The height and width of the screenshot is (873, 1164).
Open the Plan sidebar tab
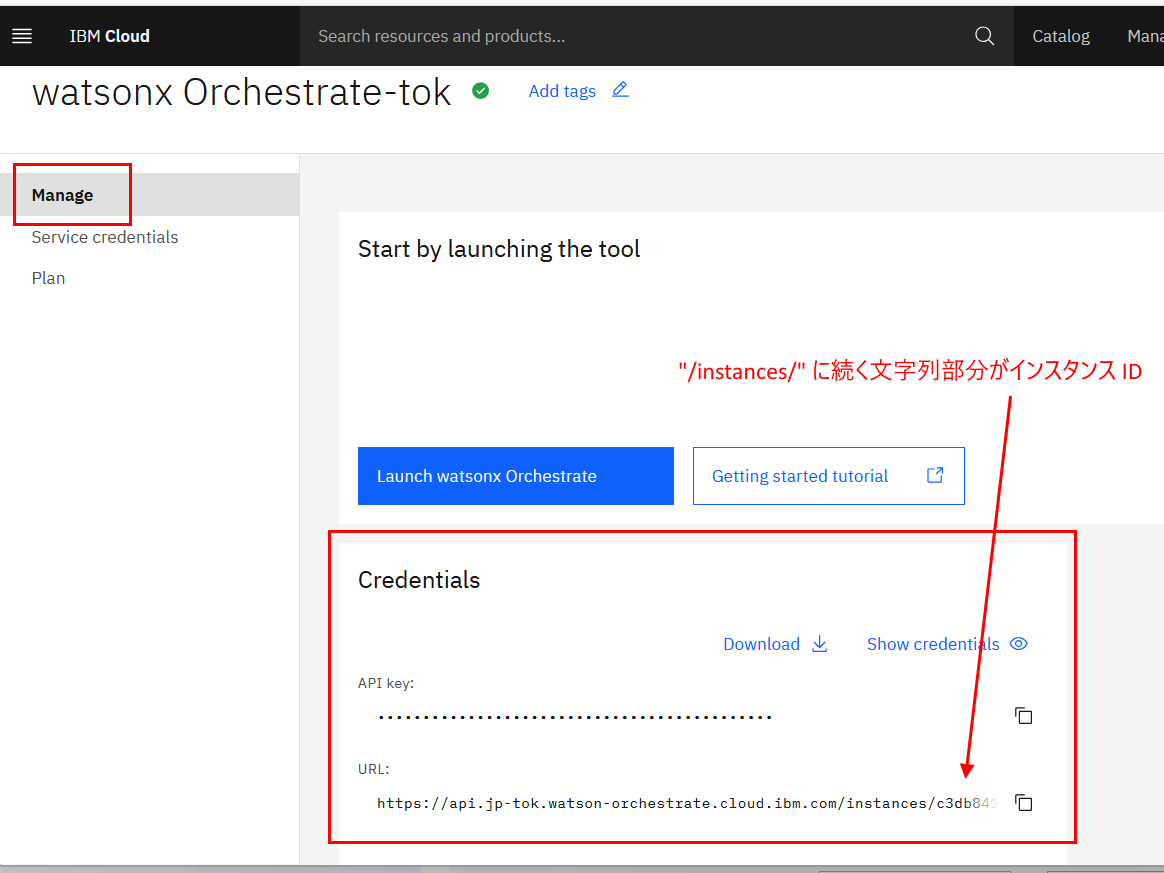[x=48, y=278]
